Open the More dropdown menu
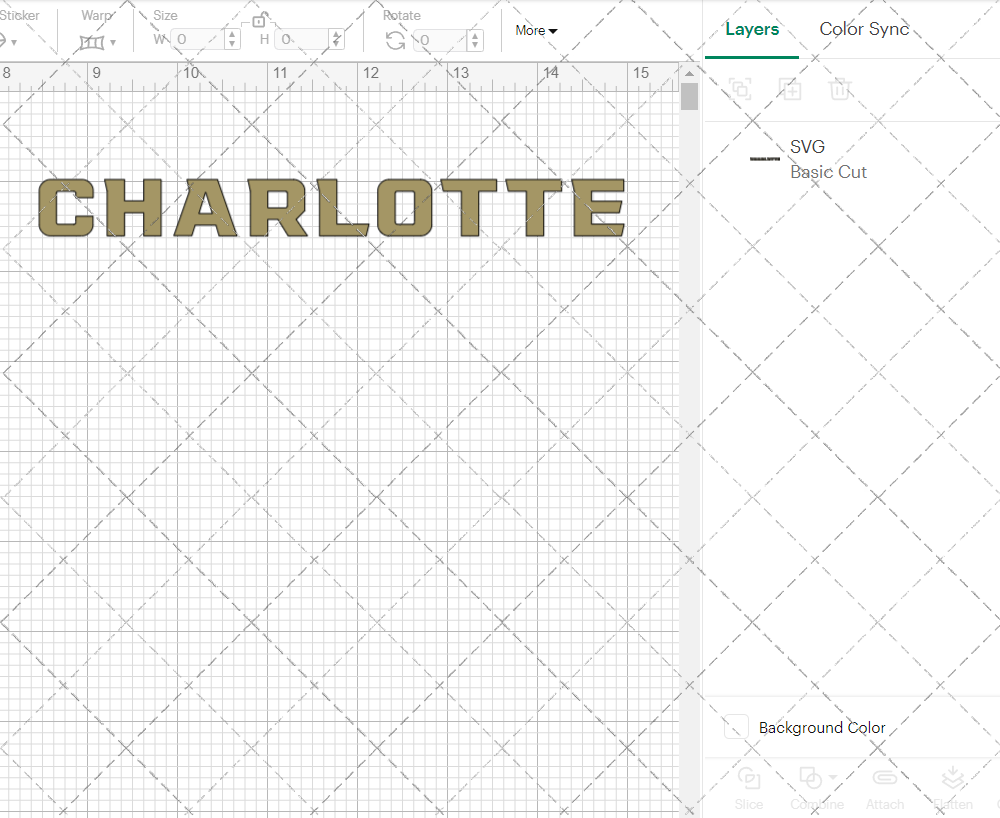1000x818 pixels. [536, 31]
